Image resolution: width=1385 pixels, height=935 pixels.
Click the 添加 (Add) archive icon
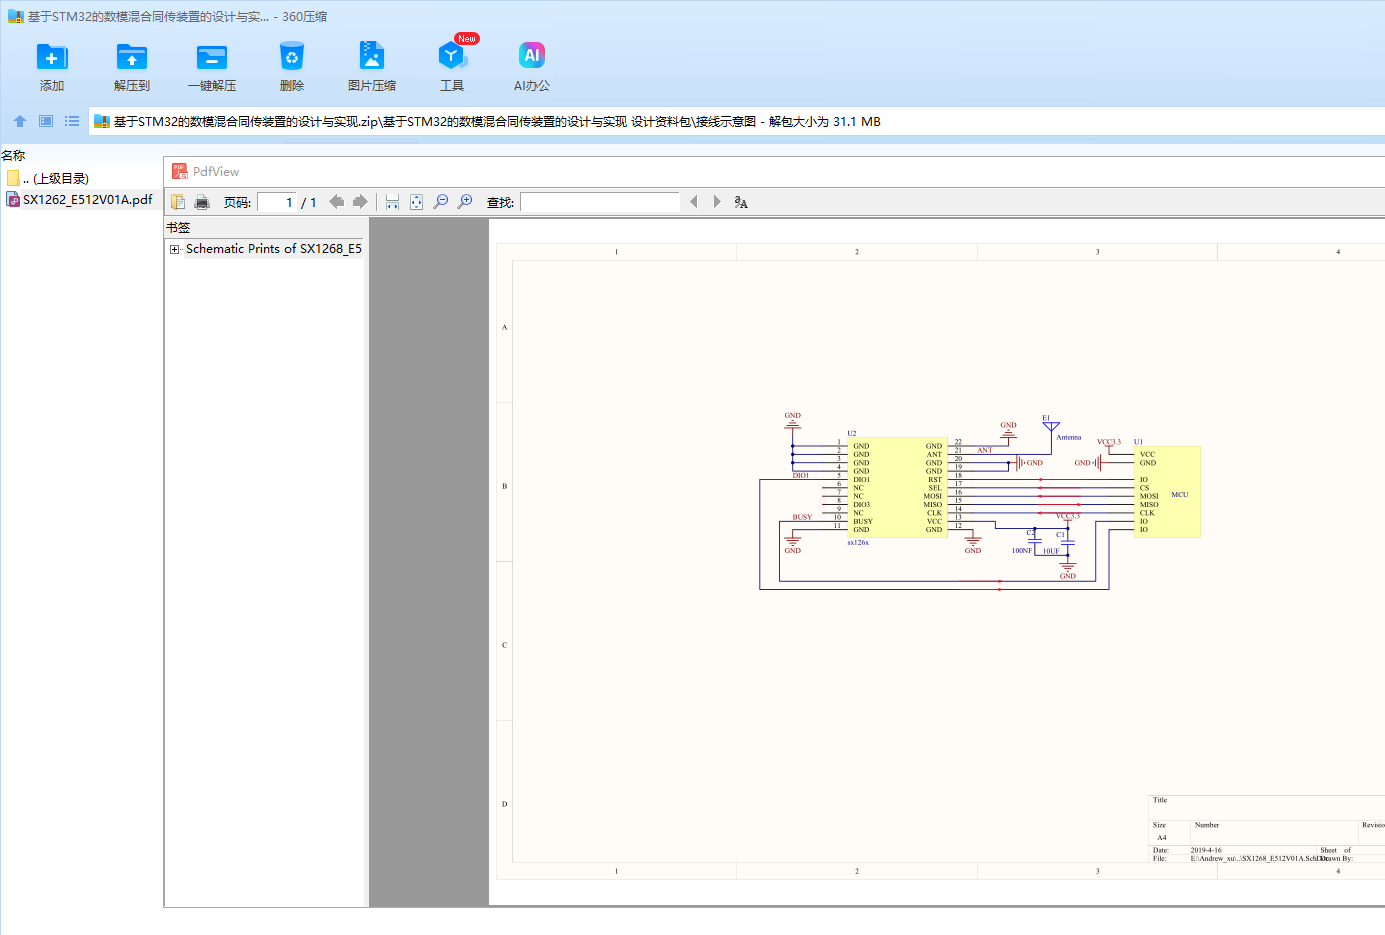tap(51, 57)
